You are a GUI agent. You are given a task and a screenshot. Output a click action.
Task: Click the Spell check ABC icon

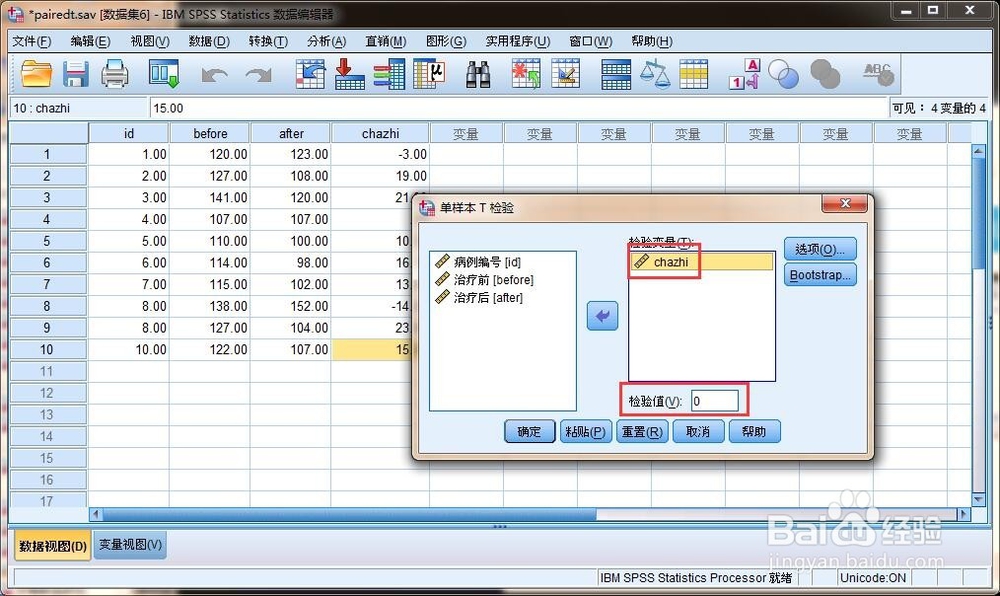tap(879, 74)
